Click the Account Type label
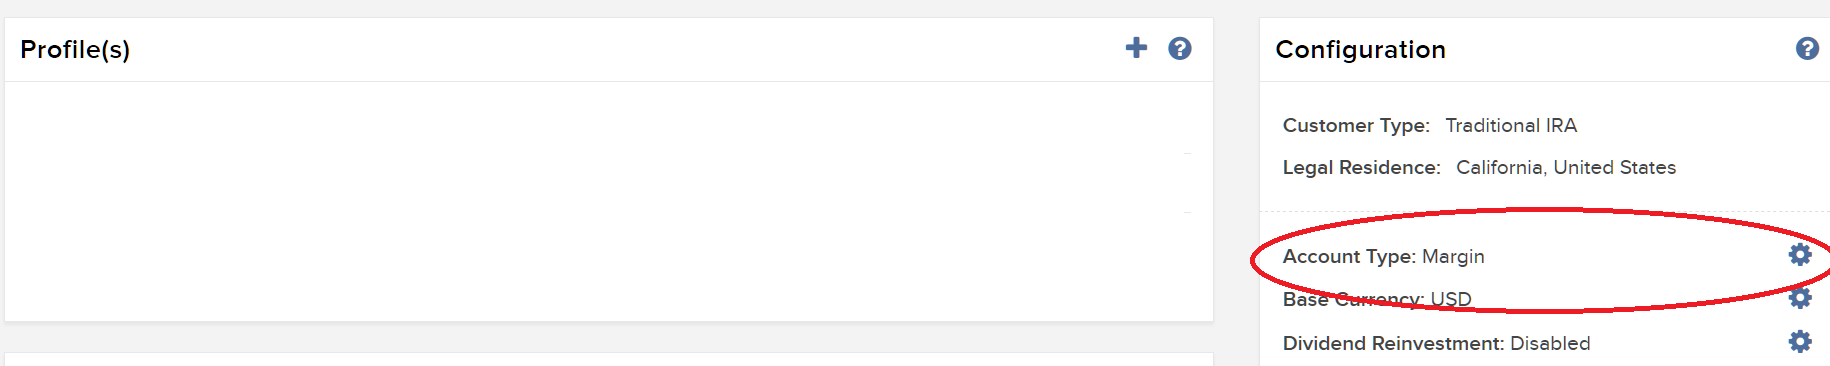The image size is (1830, 366). click(1349, 257)
